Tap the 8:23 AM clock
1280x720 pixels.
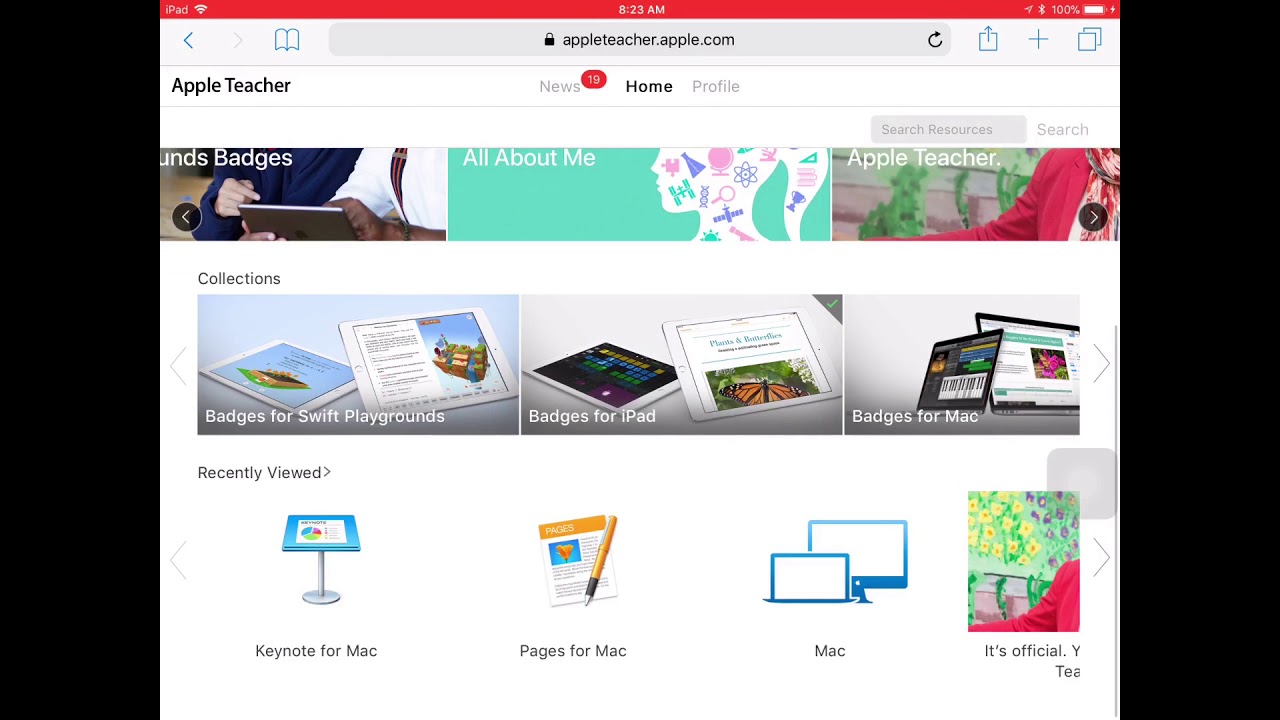point(641,9)
